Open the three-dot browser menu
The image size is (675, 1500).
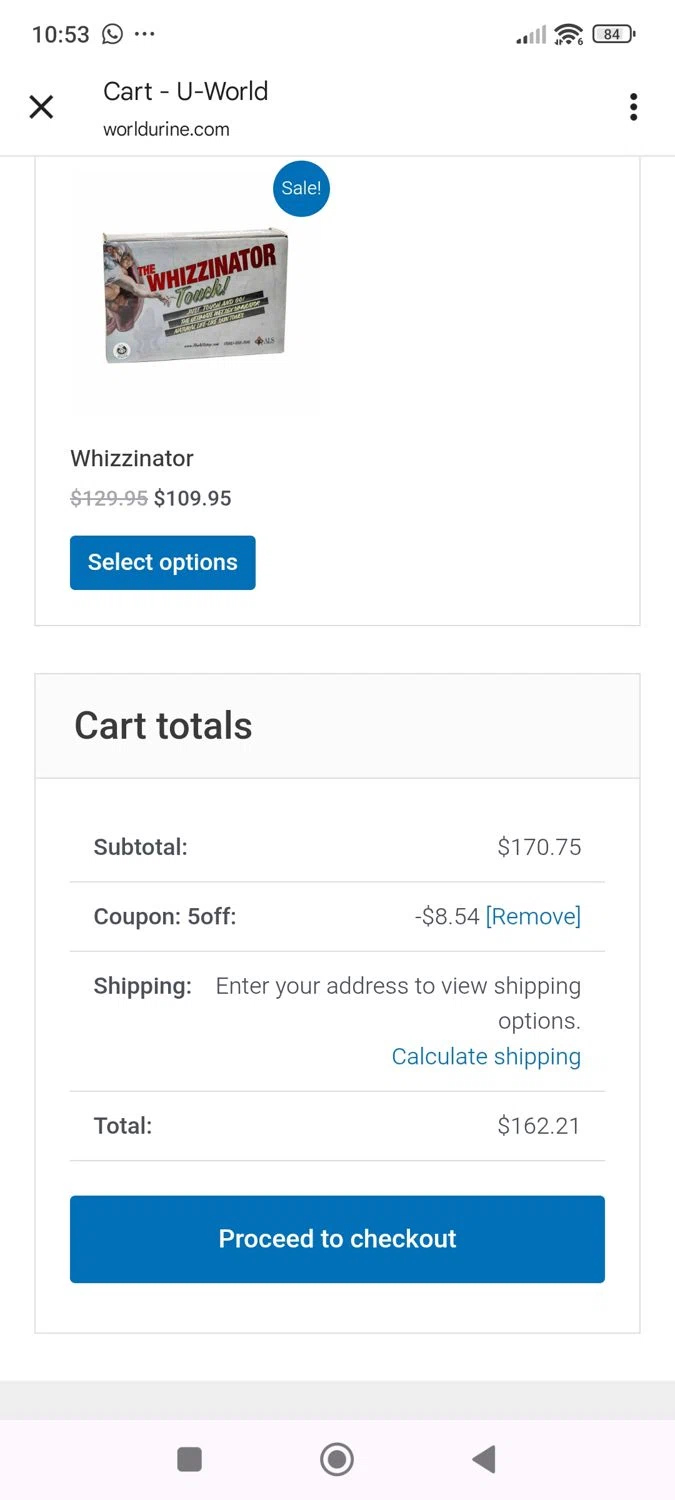(633, 107)
